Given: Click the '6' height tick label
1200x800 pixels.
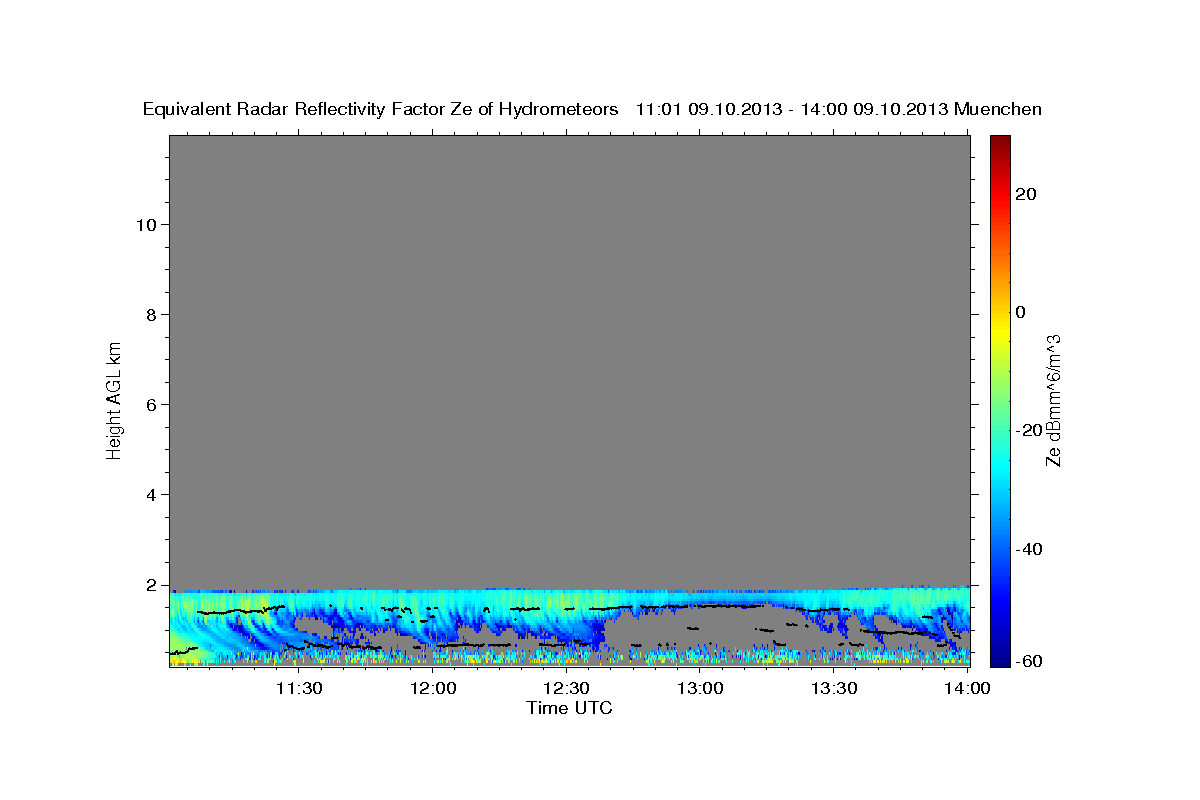Looking at the screenshot, I should 152,405.
